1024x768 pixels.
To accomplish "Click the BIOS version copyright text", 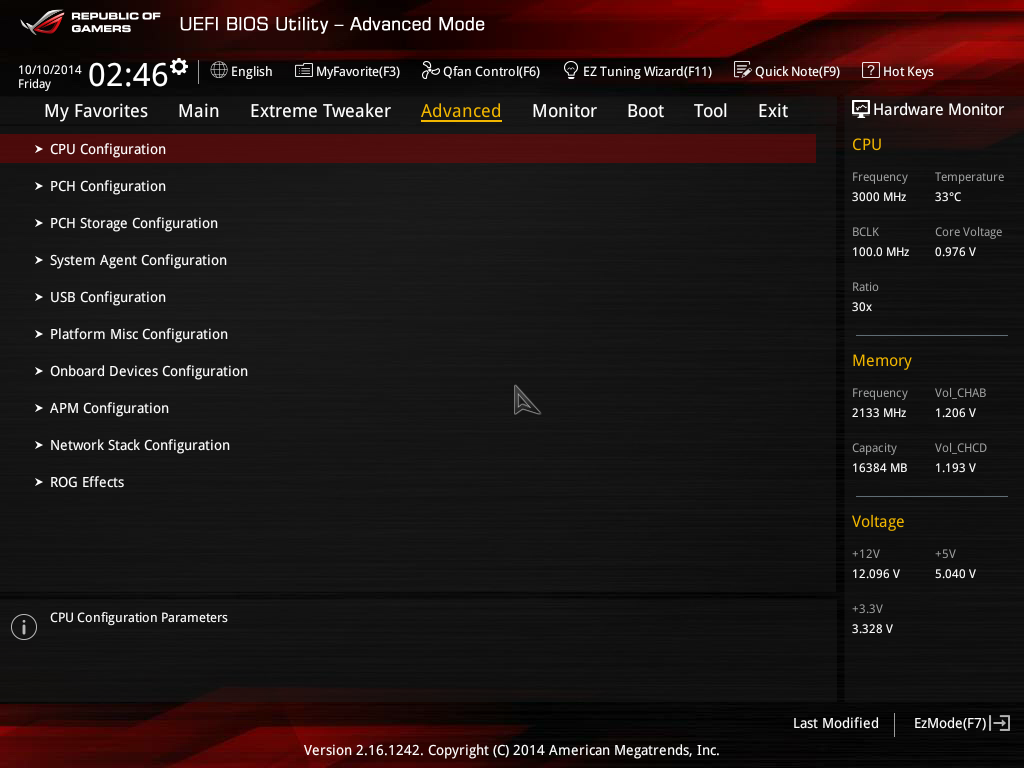I will point(511,750).
